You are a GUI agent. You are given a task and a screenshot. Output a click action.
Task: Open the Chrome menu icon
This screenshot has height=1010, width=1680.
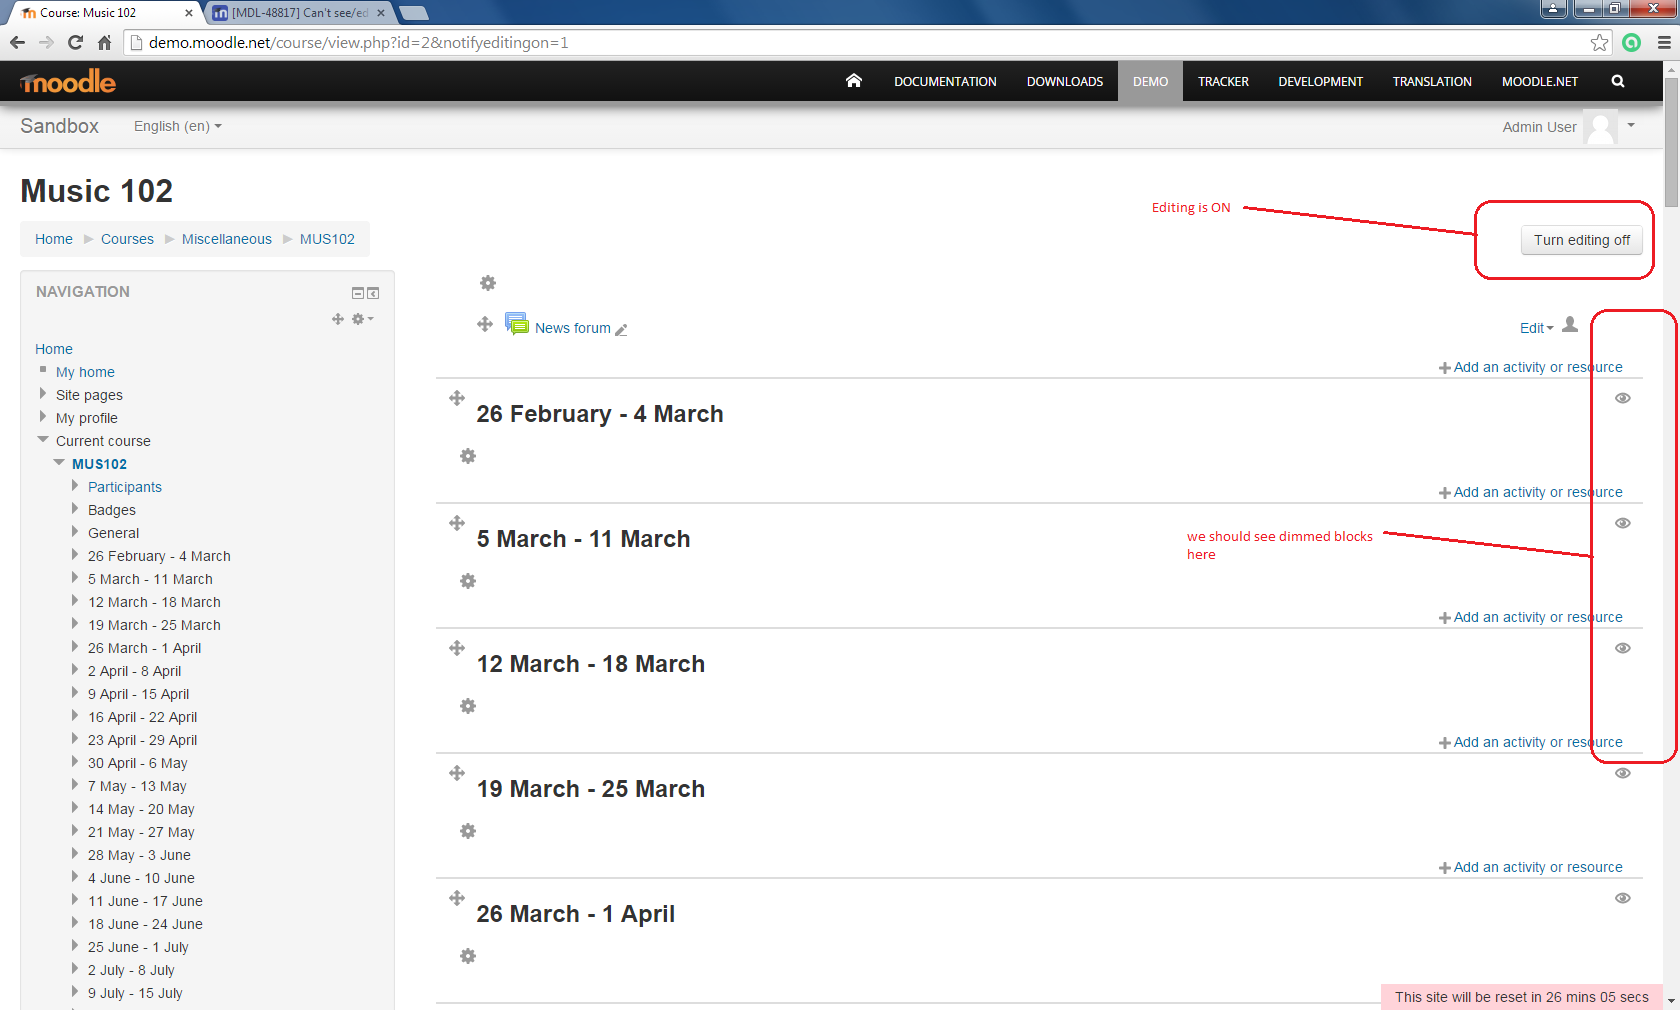coord(1664,42)
